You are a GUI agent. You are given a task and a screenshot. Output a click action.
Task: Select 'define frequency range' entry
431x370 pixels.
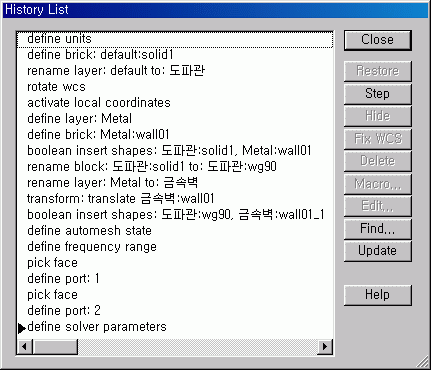[175, 247]
